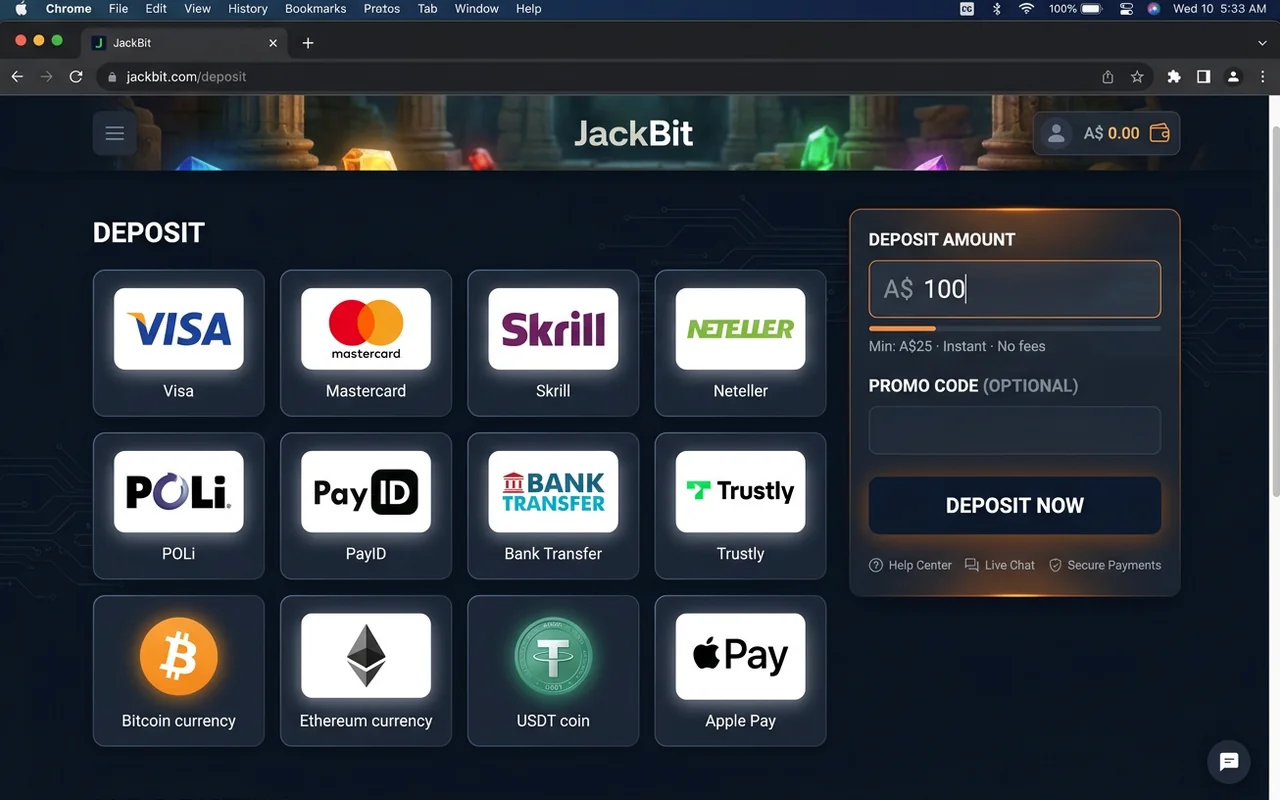Viewport: 1280px width, 800px height.
Task: Choose Ethereum currency deposit
Action: coord(366,670)
